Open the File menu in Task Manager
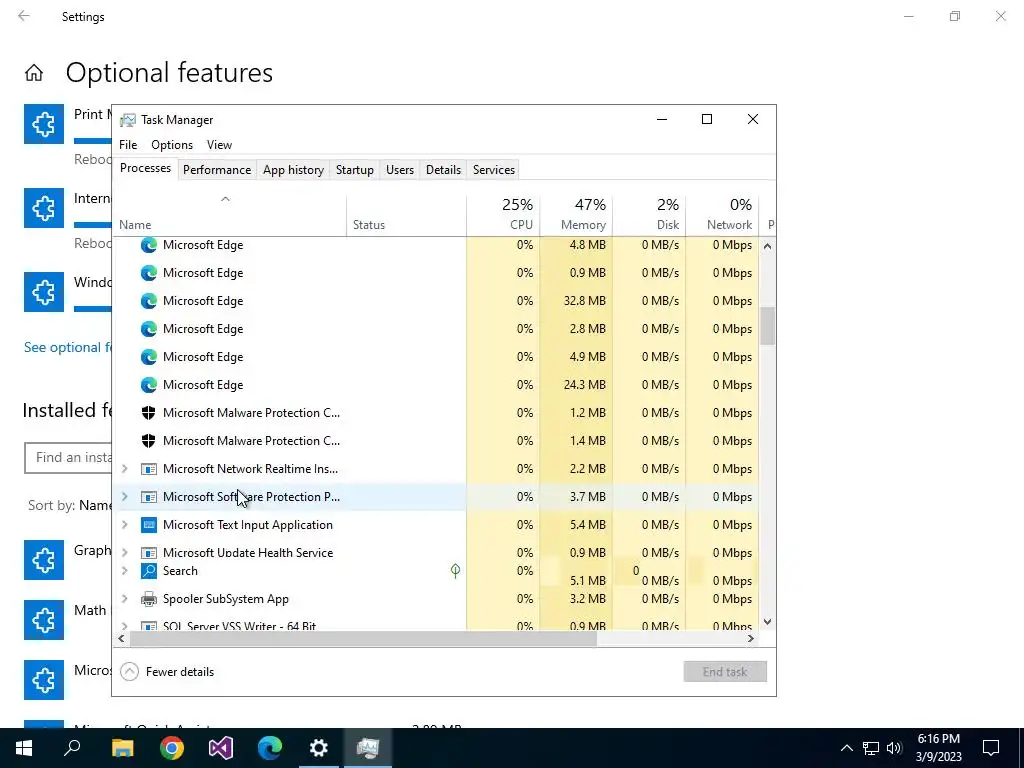Image resolution: width=1024 pixels, height=768 pixels. click(x=128, y=145)
